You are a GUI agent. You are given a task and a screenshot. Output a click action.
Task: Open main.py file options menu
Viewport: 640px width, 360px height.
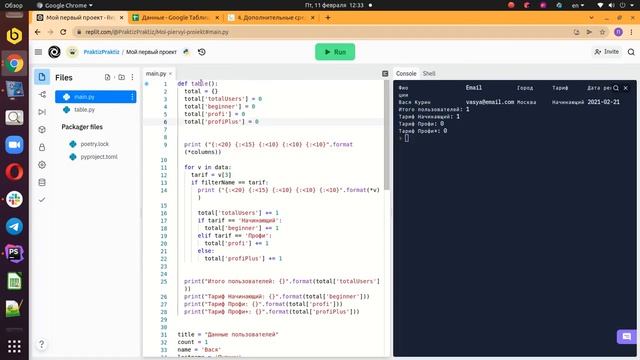coord(132,97)
